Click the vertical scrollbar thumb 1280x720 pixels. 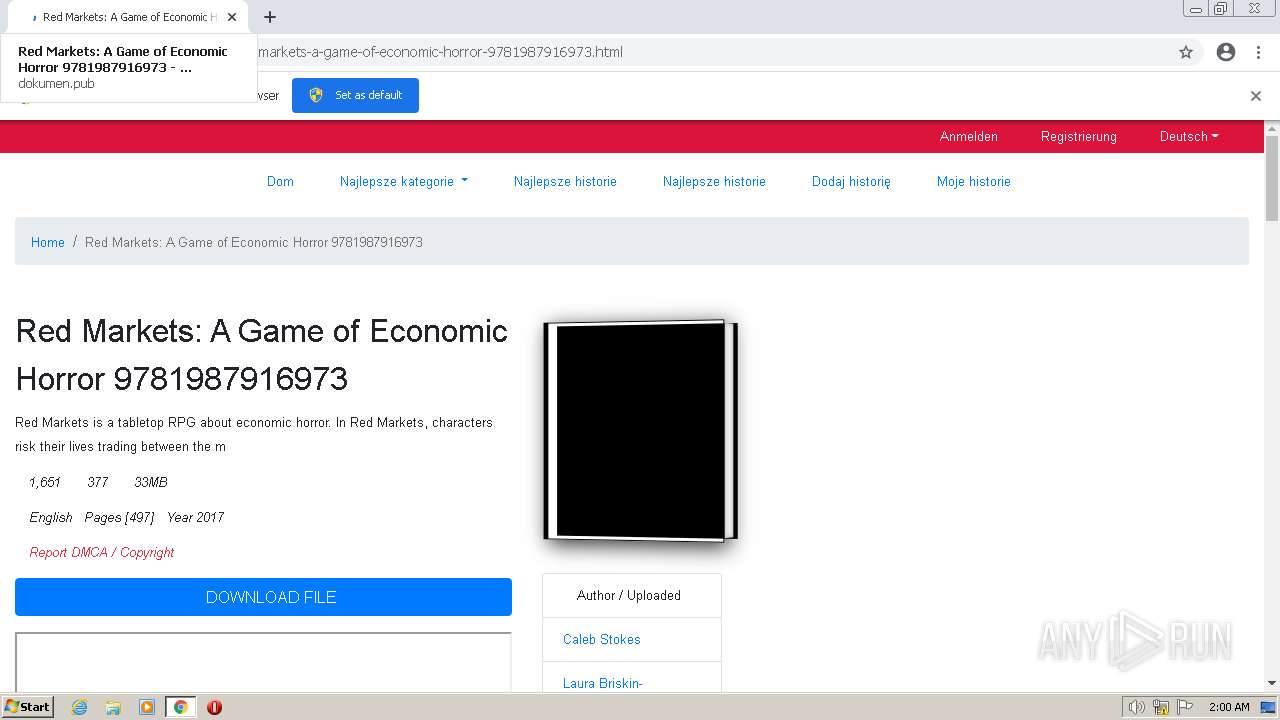click(x=1272, y=178)
